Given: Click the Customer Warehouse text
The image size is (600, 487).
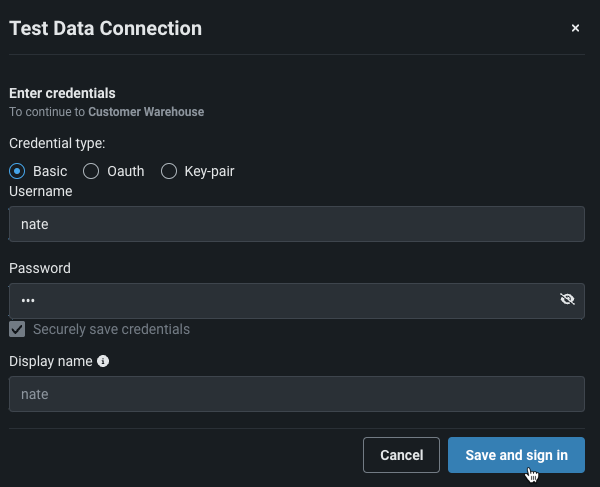Looking at the screenshot, I should tap(146, 112).
